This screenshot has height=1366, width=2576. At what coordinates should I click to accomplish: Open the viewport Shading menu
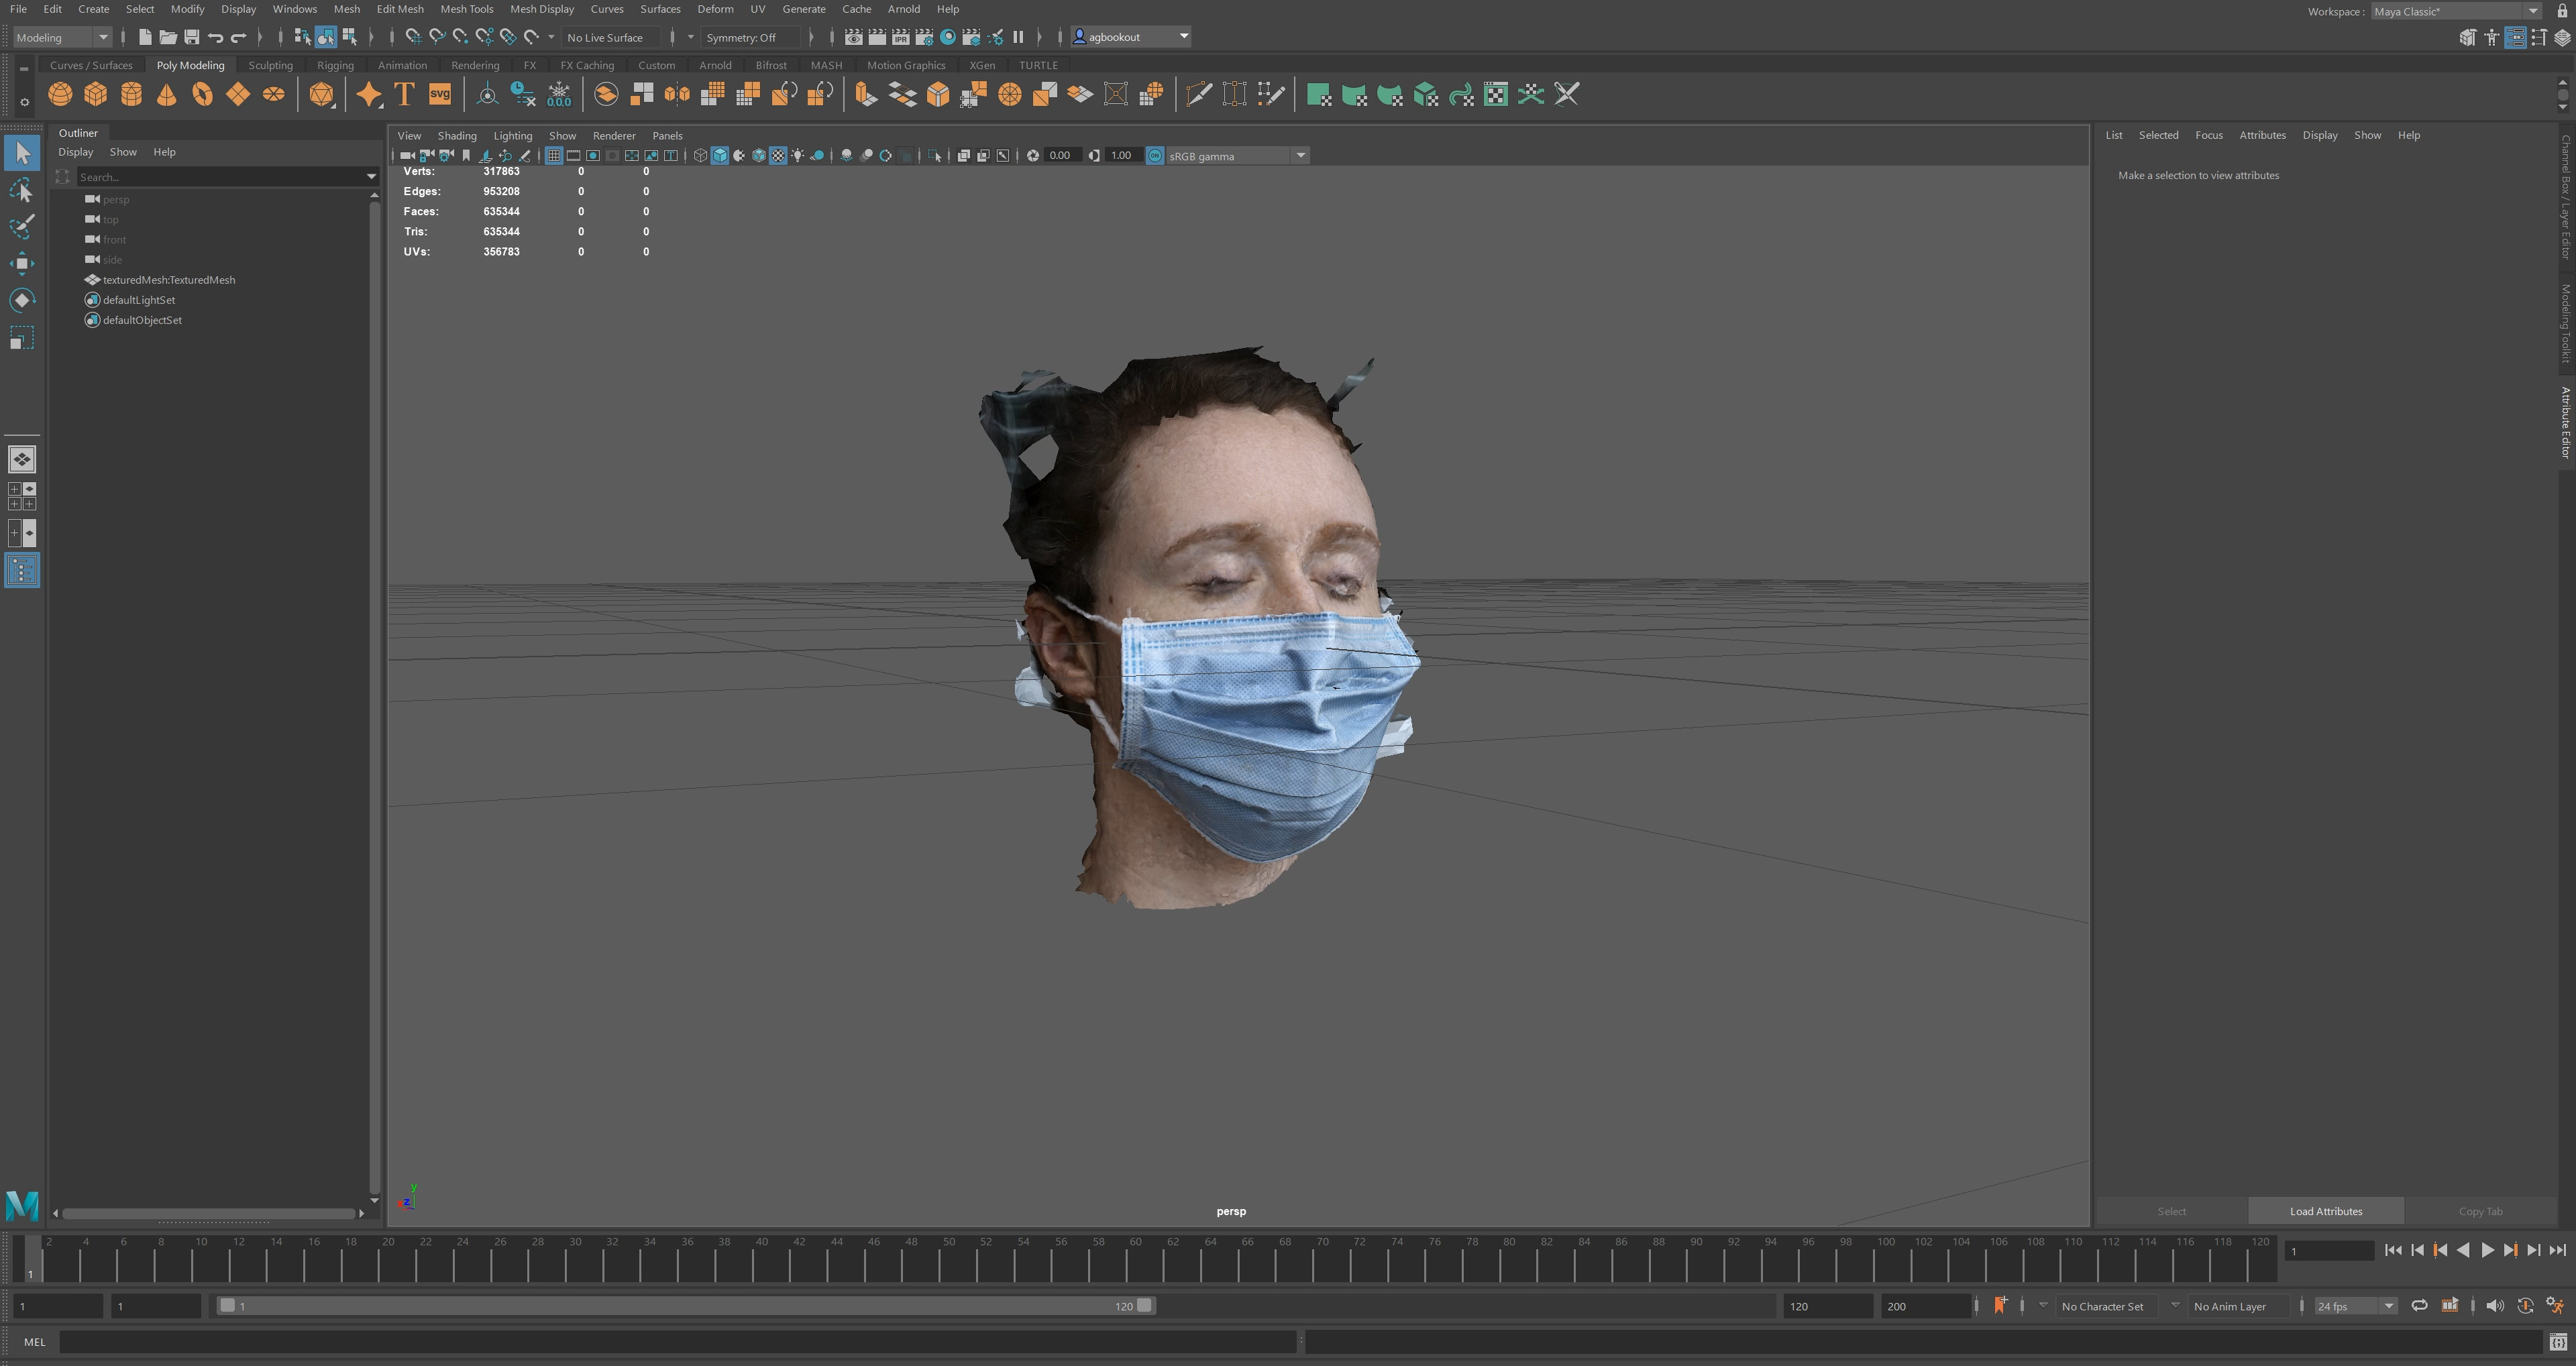(x=457, y=135)
